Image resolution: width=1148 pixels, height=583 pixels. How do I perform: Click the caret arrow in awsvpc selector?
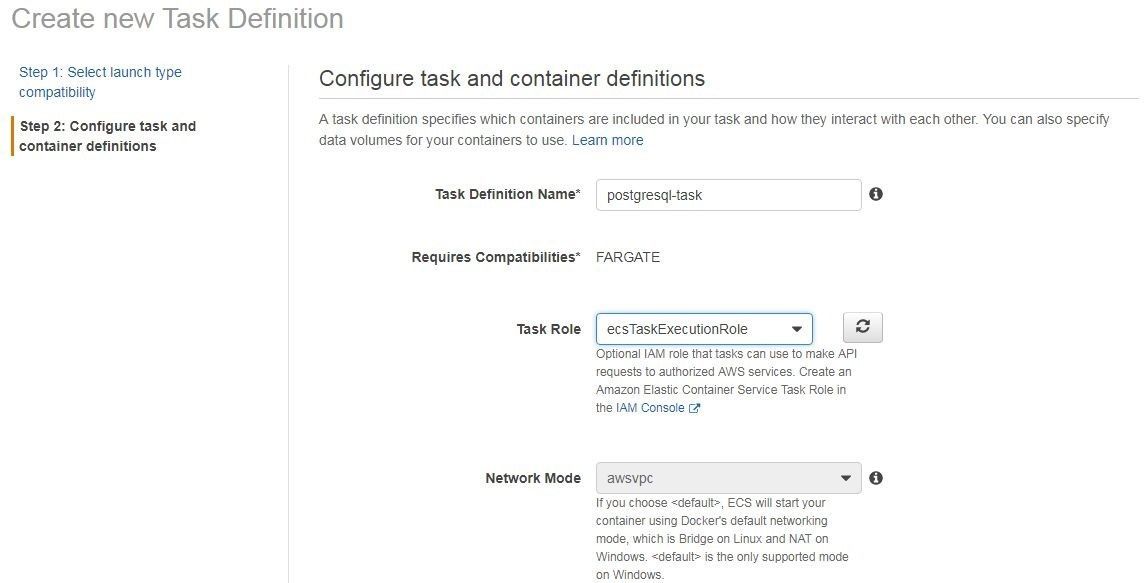point(846,478)
